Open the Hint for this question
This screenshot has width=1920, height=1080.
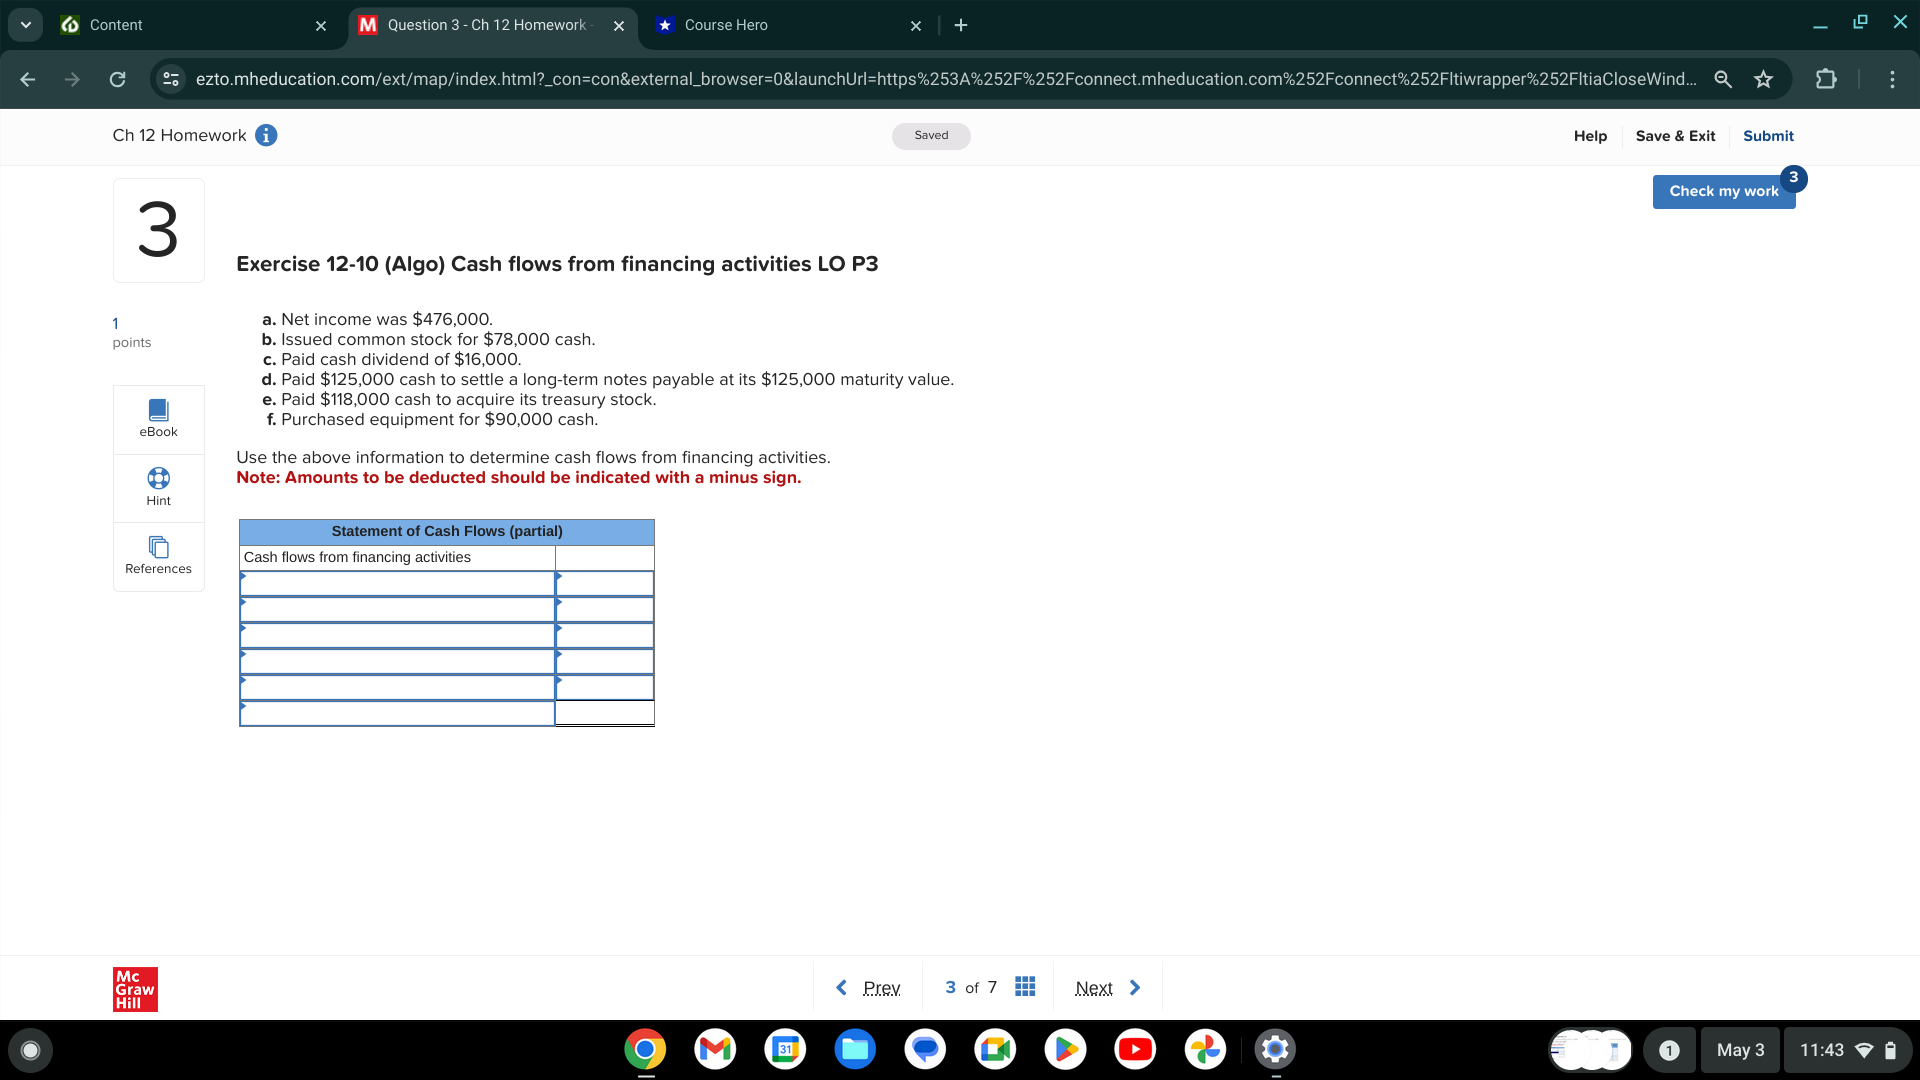click(x=158, y=487)
